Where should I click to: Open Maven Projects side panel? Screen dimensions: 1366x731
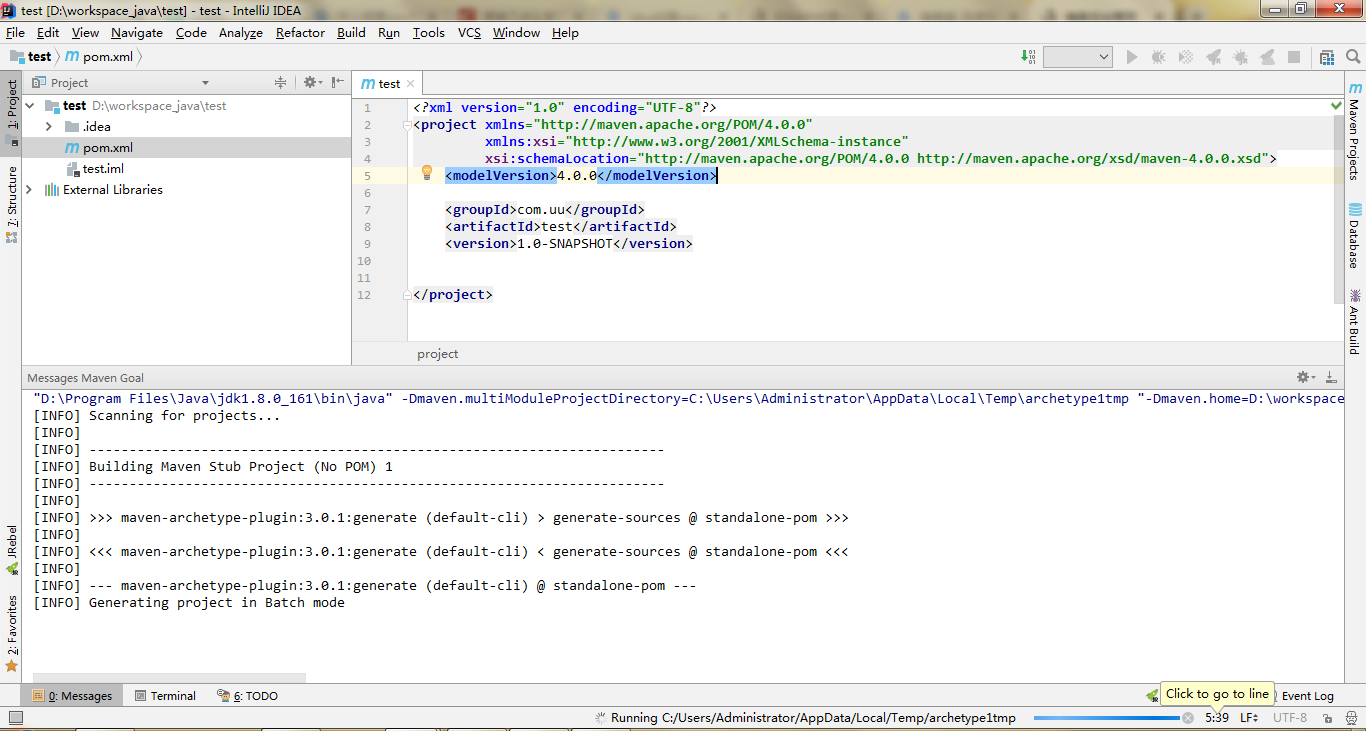tap(1355, 132)
